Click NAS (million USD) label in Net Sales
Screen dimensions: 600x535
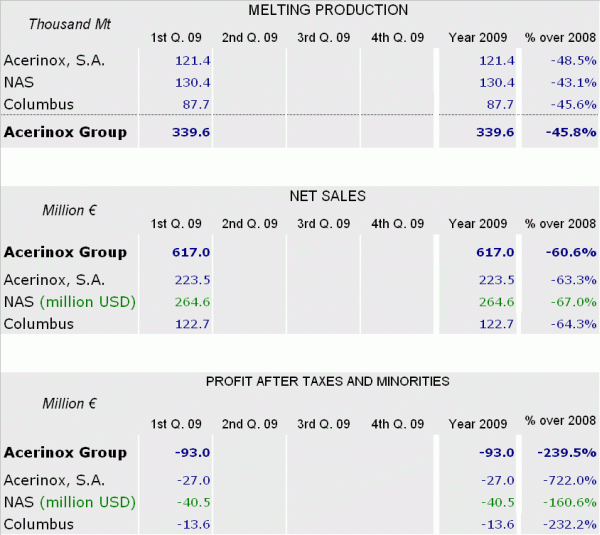pyautogui.click(x=69, y=302)
